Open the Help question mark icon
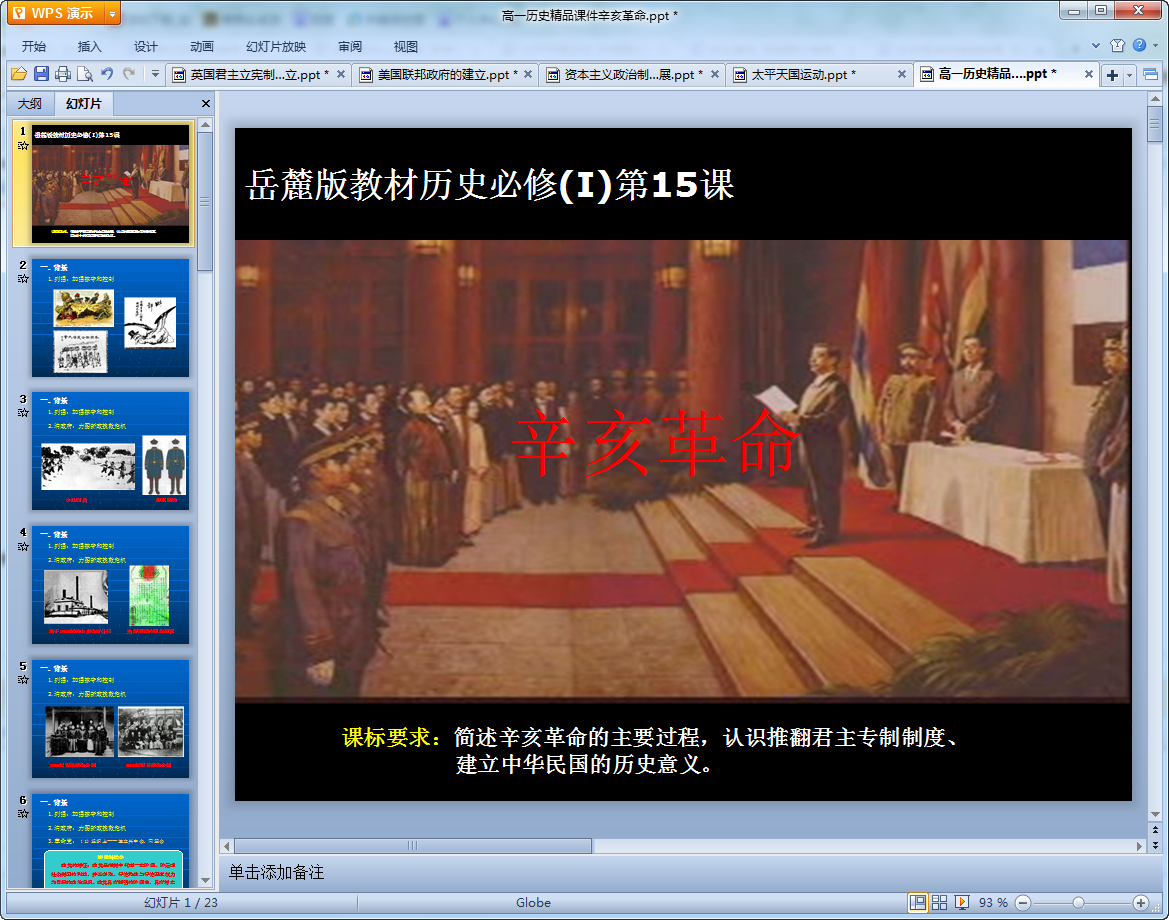Viewport: 1169px width, 920px height. [x=1140, y=45]
